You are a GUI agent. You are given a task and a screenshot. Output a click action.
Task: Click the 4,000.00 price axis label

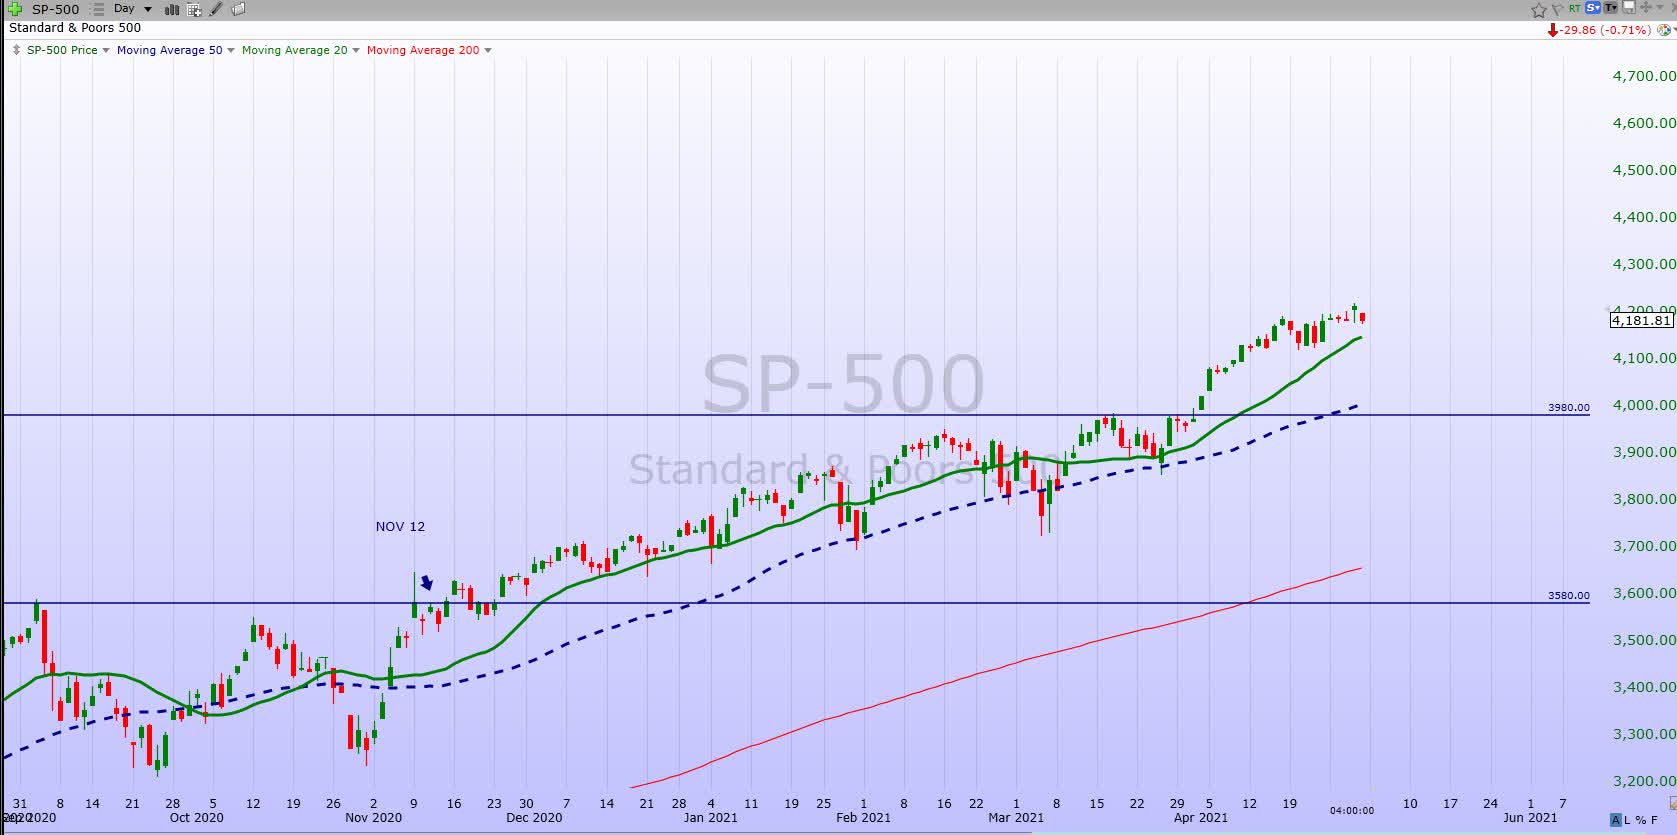1644,405
